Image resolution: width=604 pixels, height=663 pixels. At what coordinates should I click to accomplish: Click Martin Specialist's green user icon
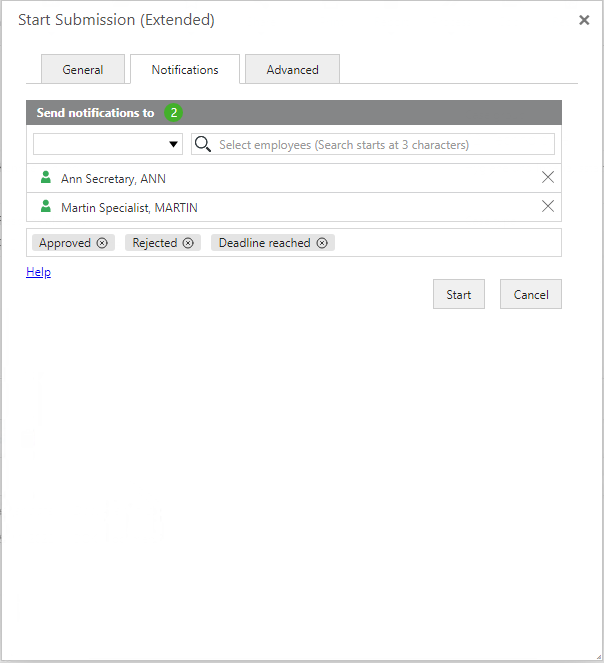click(45, 207)
